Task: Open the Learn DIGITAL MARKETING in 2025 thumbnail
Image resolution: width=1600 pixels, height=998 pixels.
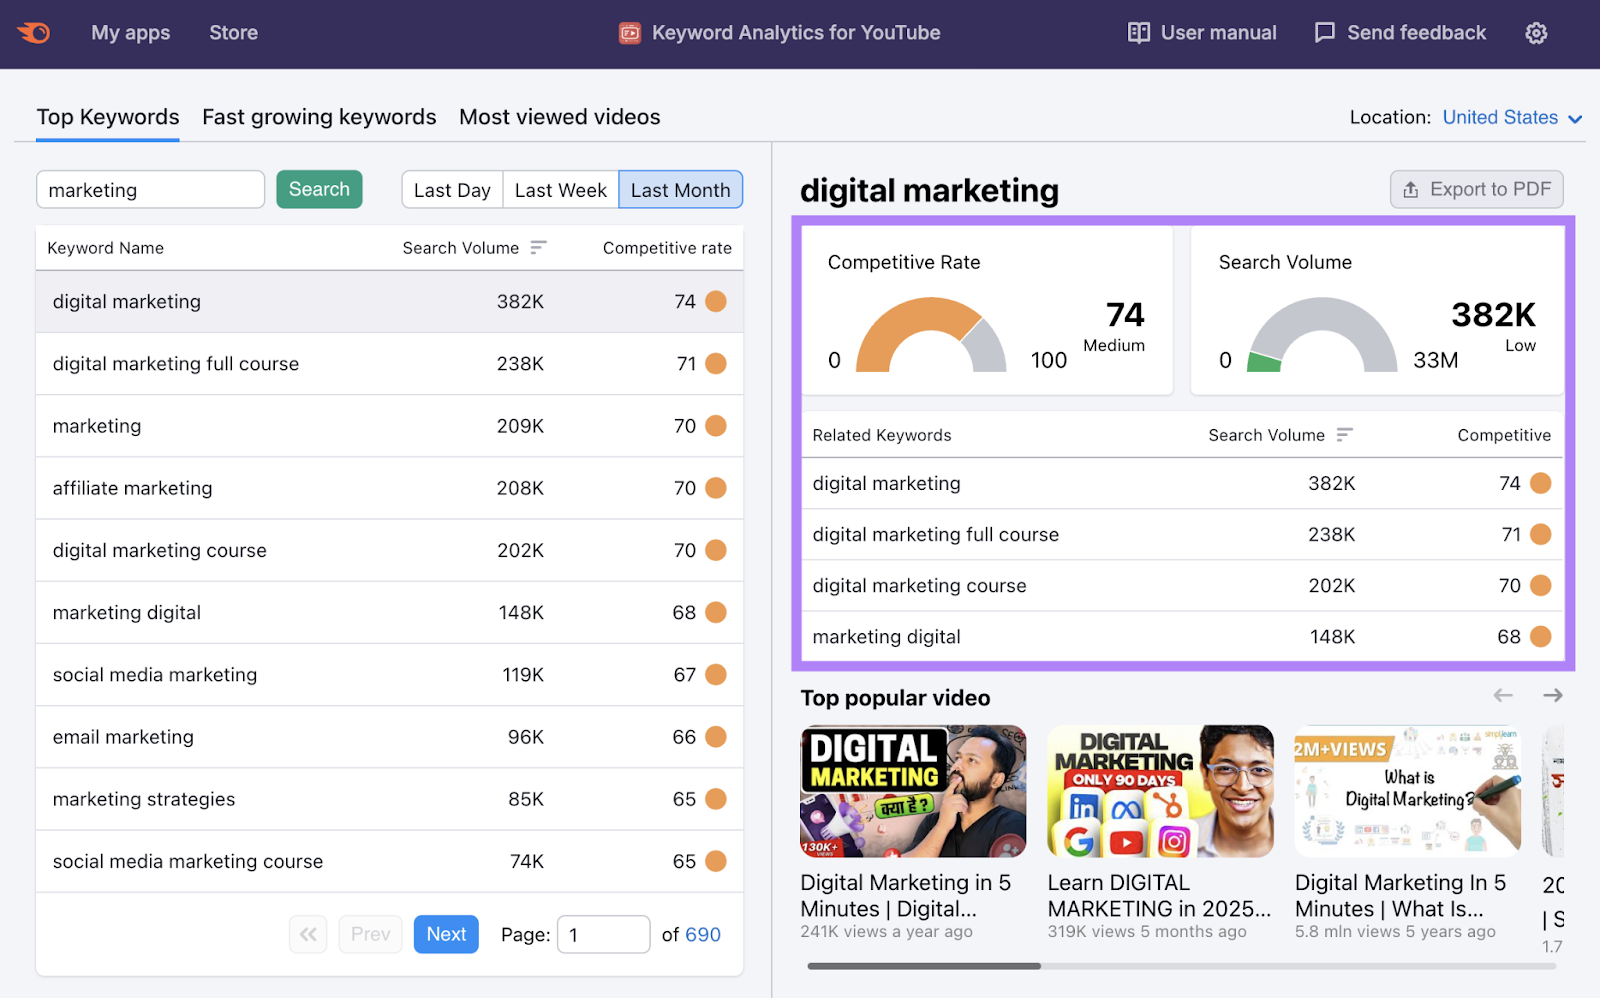Action: coord(1160,791)
